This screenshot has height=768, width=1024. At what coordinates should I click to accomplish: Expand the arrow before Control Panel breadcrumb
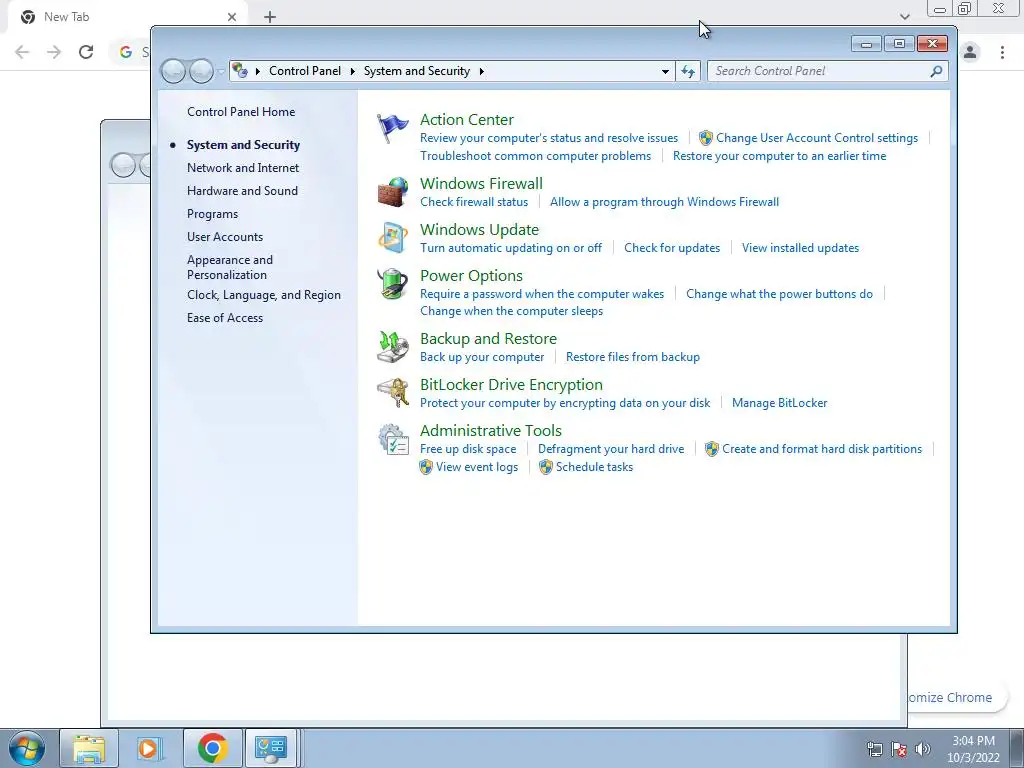258,71
